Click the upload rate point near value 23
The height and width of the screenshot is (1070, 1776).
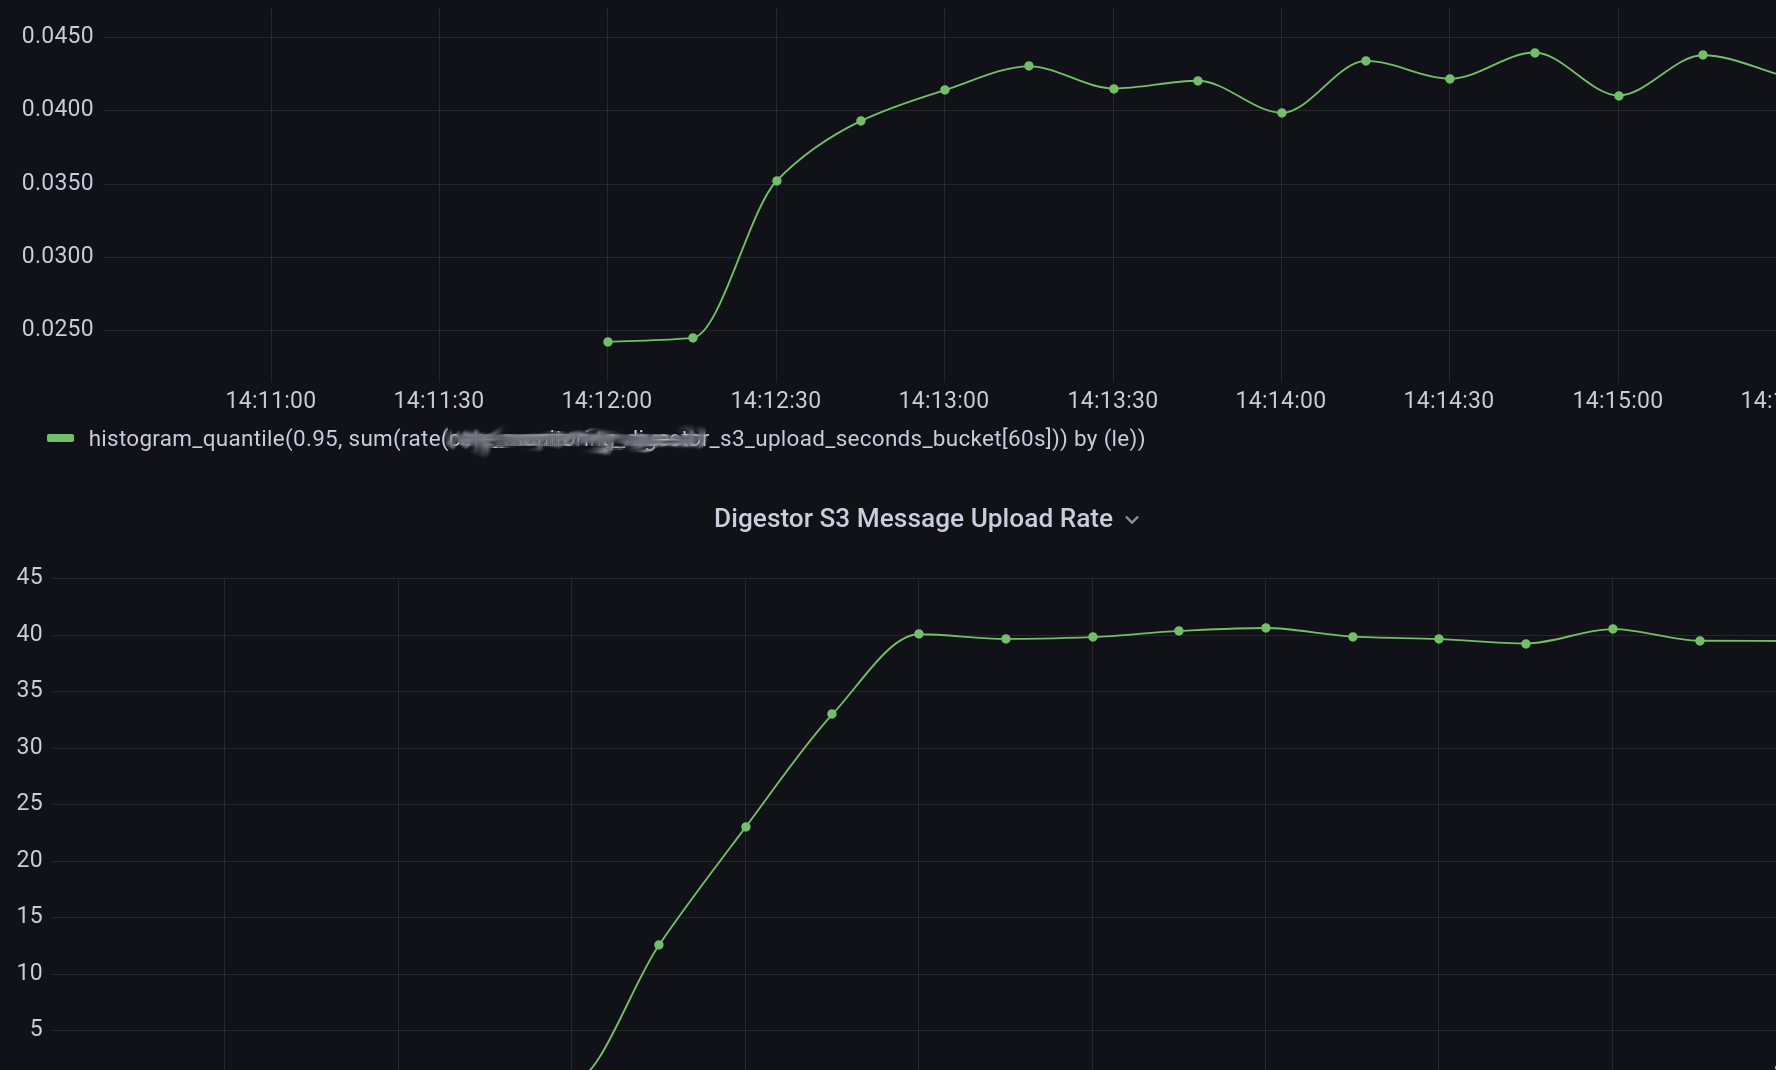(x=746, y=827)
